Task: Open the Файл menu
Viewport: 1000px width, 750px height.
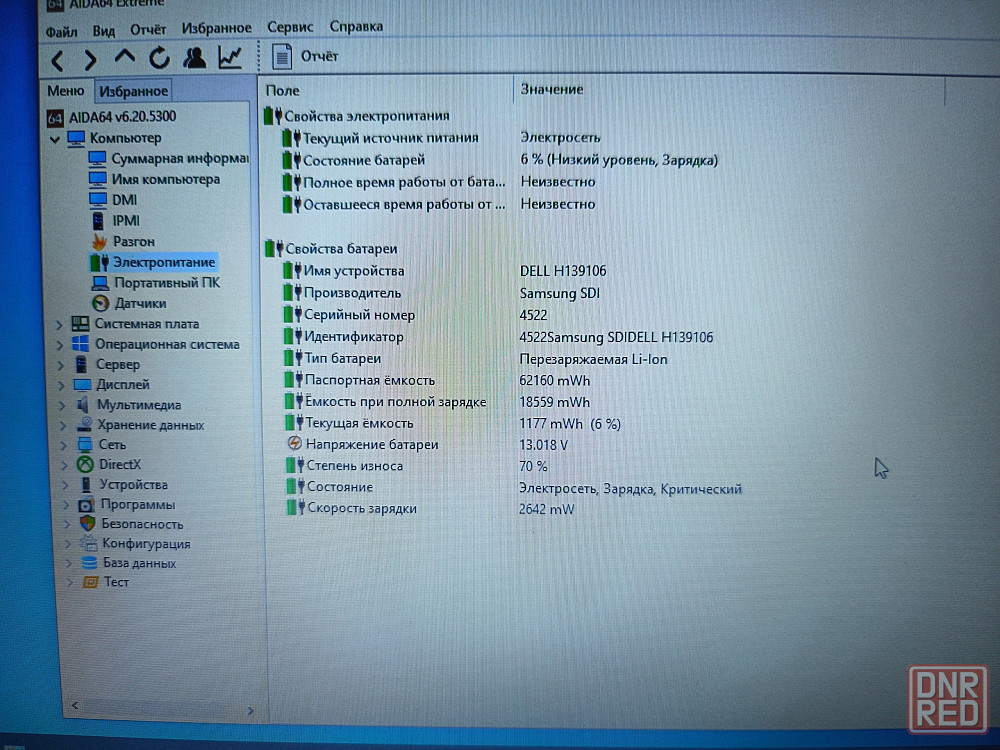Action: coord(61,31)
